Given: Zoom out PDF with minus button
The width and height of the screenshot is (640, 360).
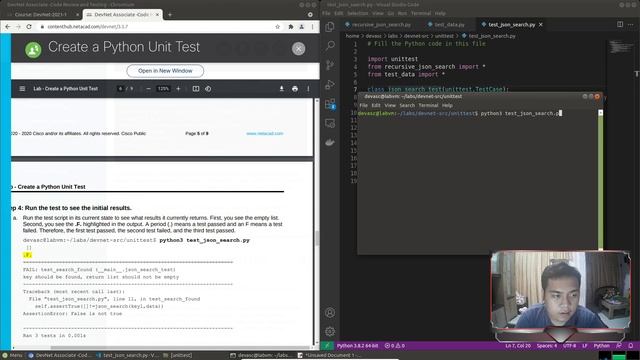Looking at the screenshot, I should (x=148, y=89).
